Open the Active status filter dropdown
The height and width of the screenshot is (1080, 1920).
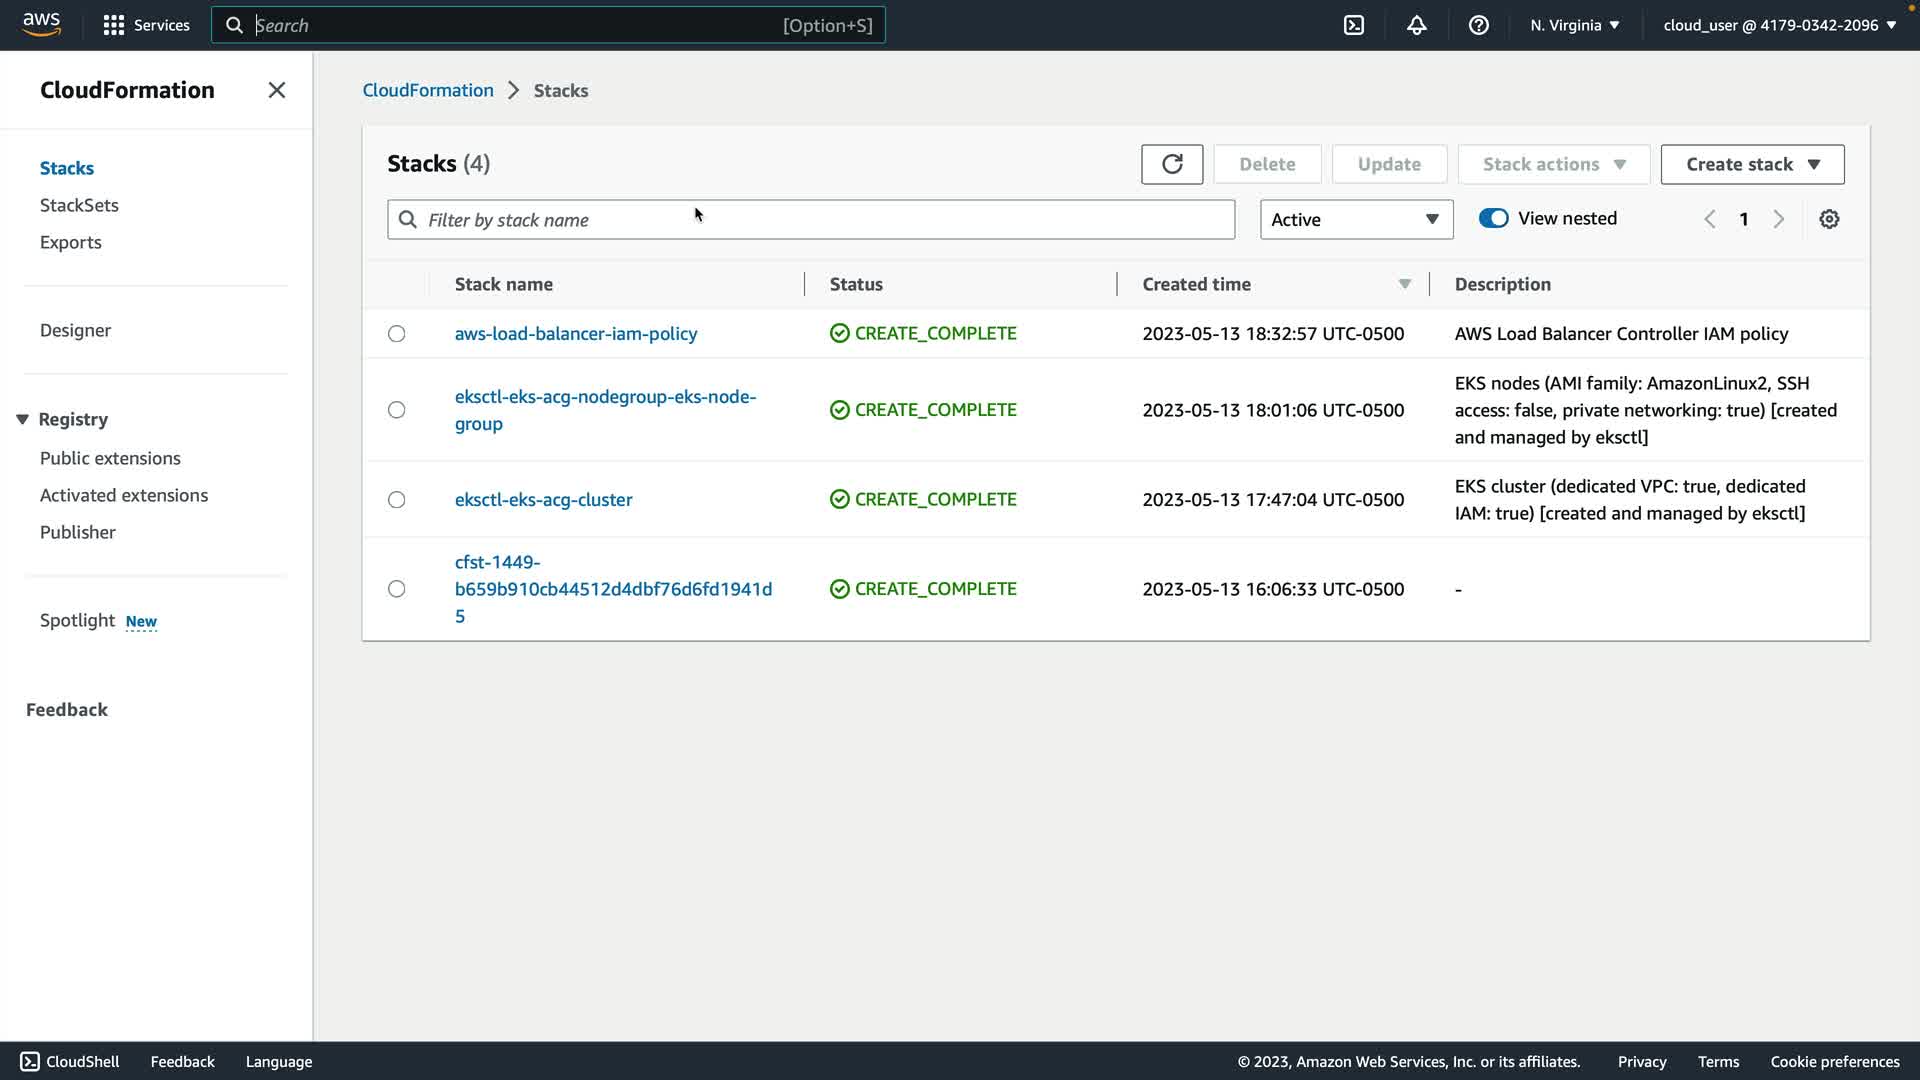point(1356,219)
